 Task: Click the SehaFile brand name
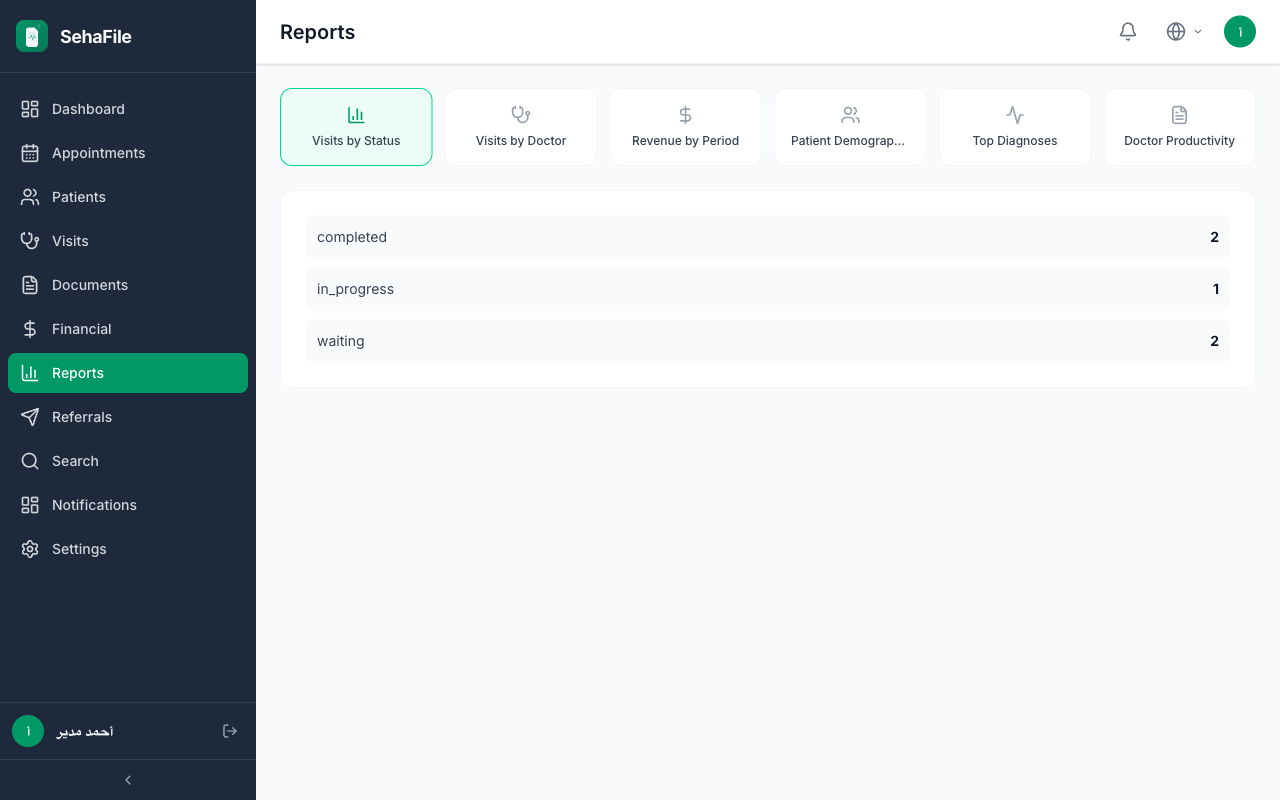(x=96, y=37)
